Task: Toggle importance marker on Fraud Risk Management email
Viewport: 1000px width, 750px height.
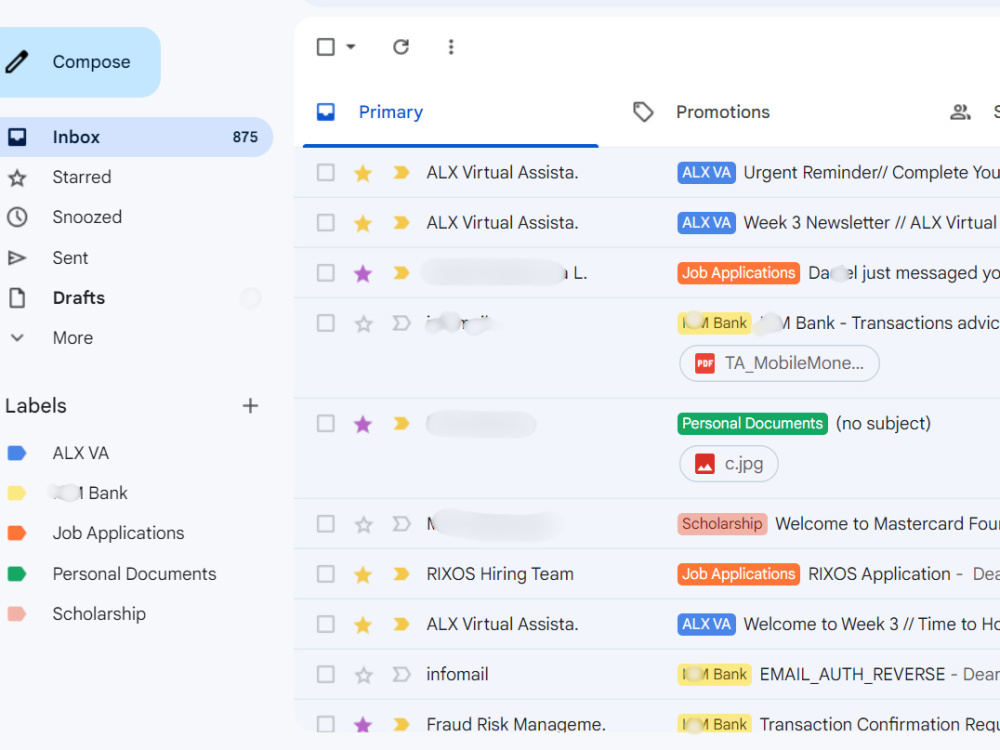Action: coord(401,724)
